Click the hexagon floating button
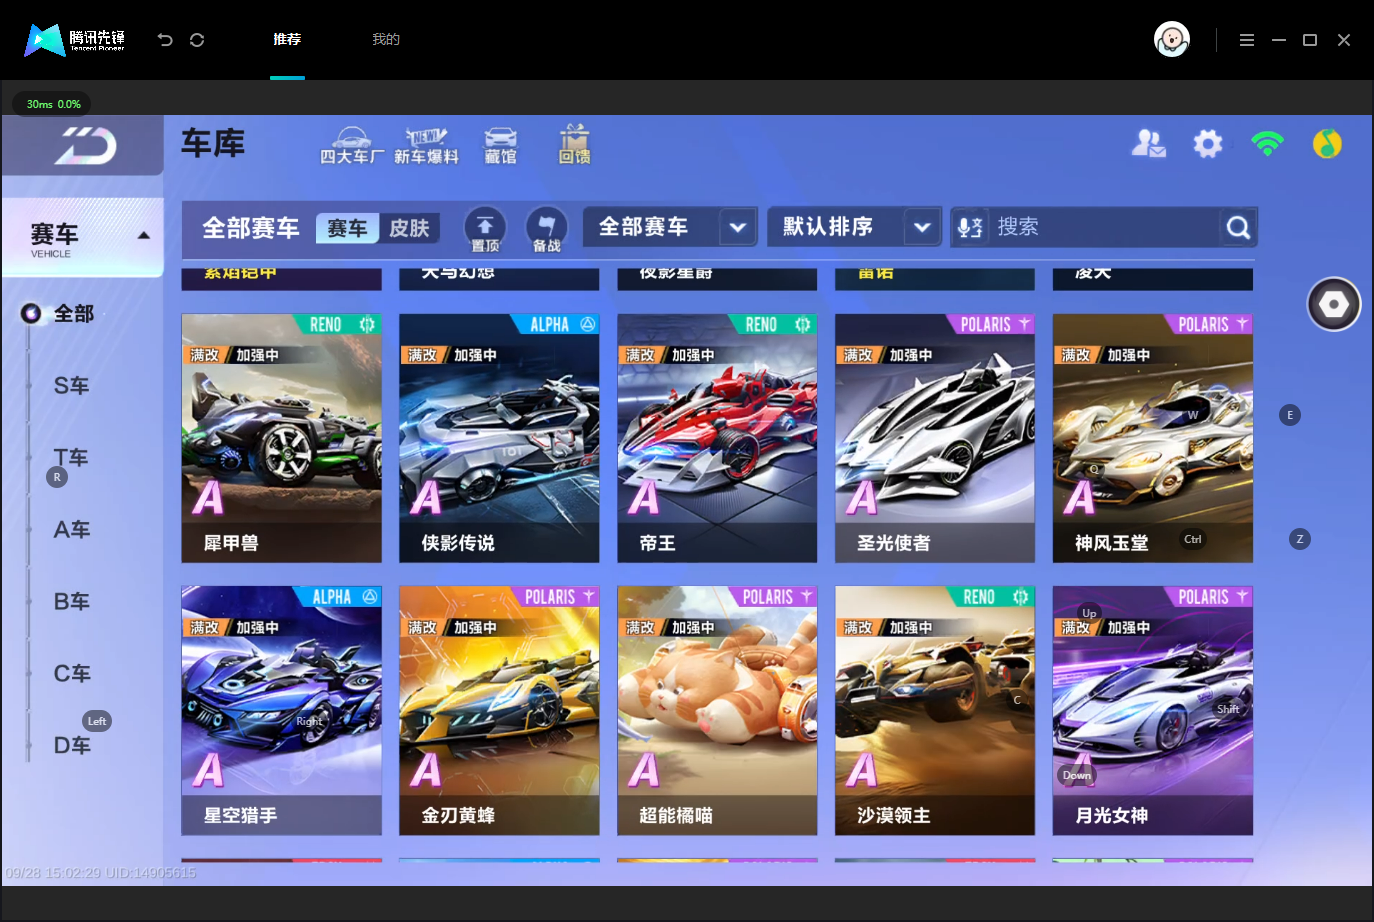 pyautogui.click(x=1334, y=304)
